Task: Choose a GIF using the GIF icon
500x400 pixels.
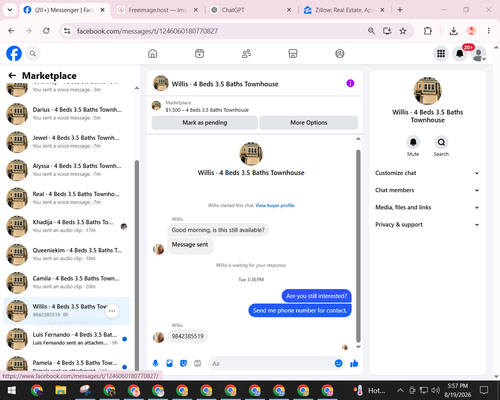Action: (x=198, y=363)
